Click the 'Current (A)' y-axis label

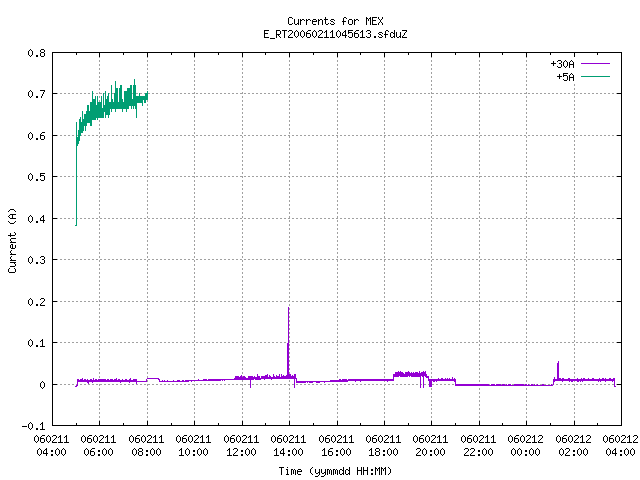(x=12, y=241)
